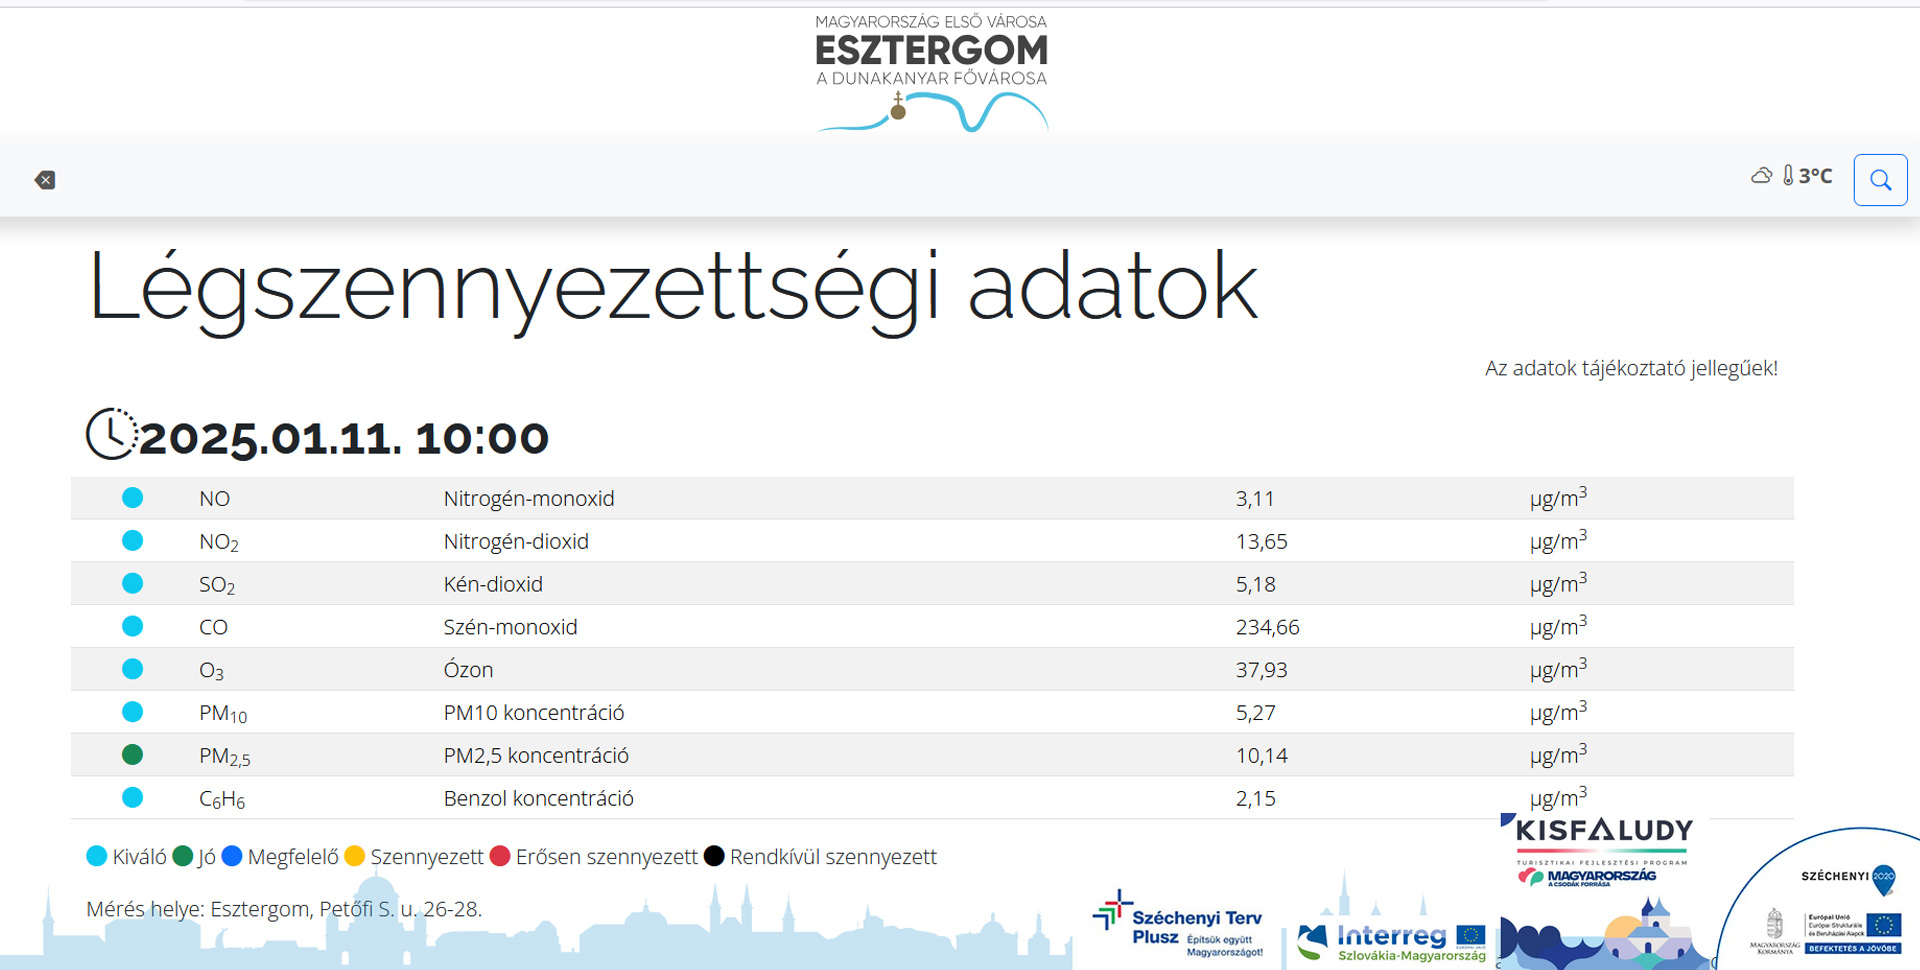Click the Széchenyi Terv Plusz logo
Screen dimensions: 1920x970
pyautogui.click(x=1179, y=925)
